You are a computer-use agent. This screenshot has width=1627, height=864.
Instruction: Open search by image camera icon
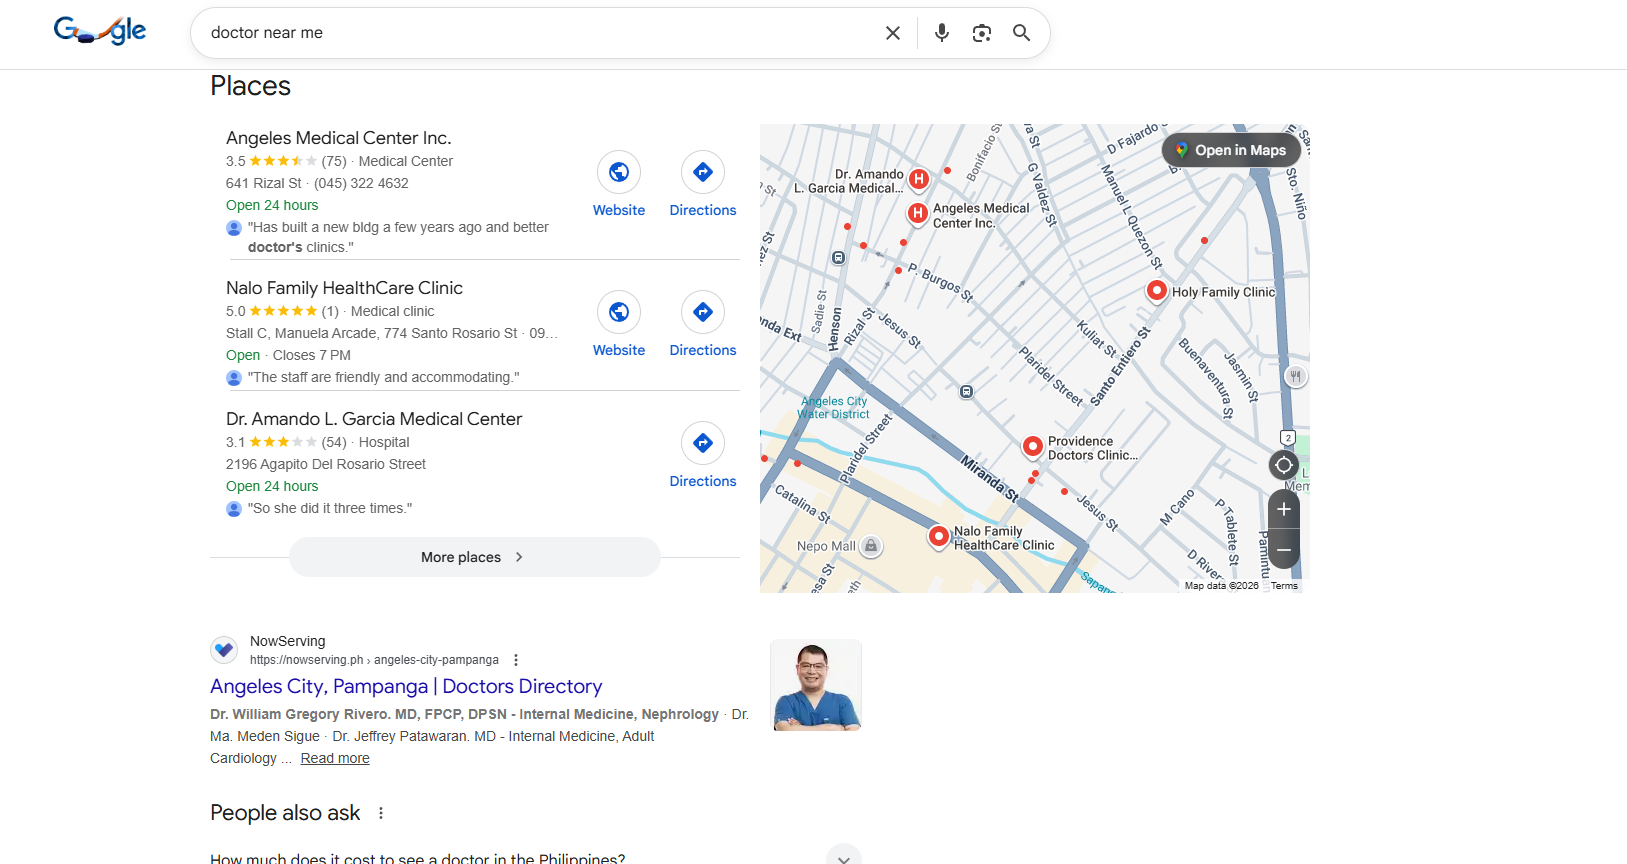[982, 33]
